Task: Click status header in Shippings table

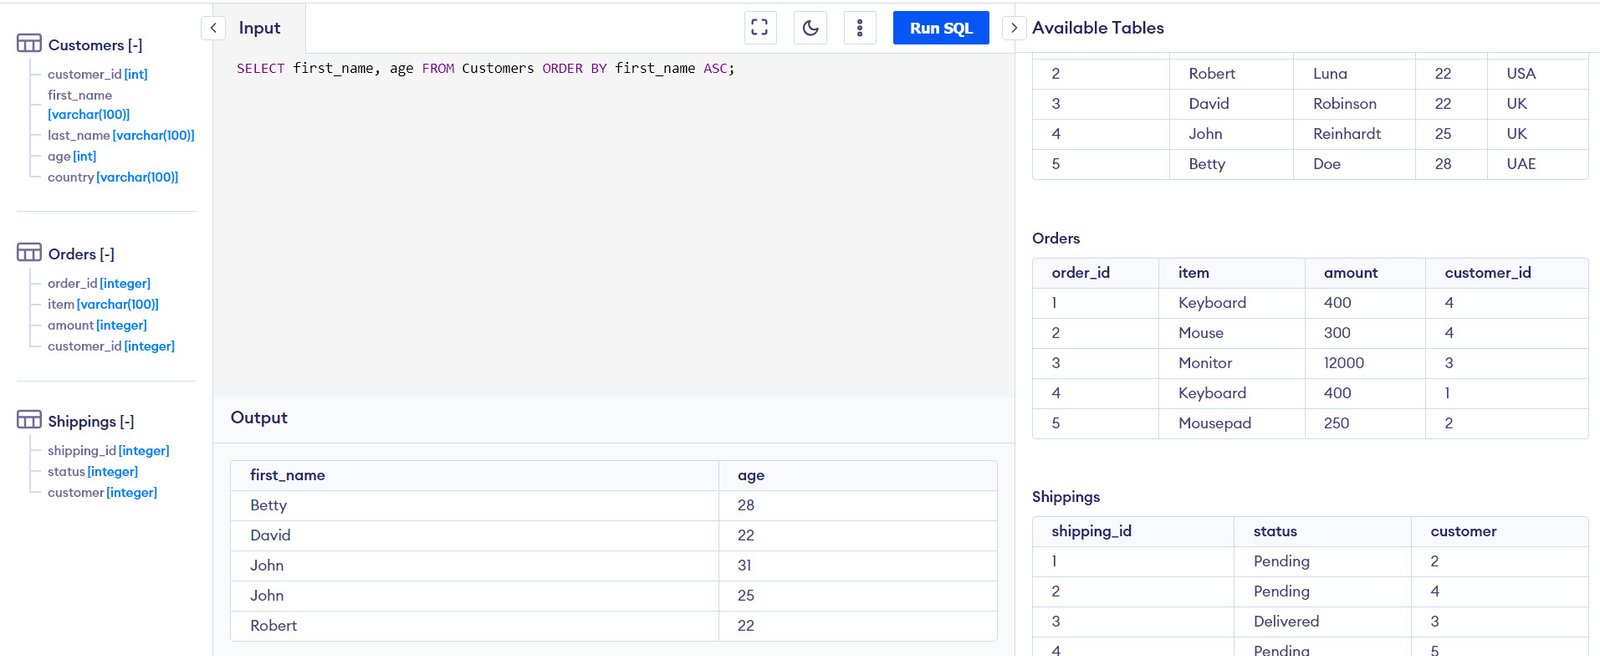Action: pyautogui.click(x=1275, y=531)
